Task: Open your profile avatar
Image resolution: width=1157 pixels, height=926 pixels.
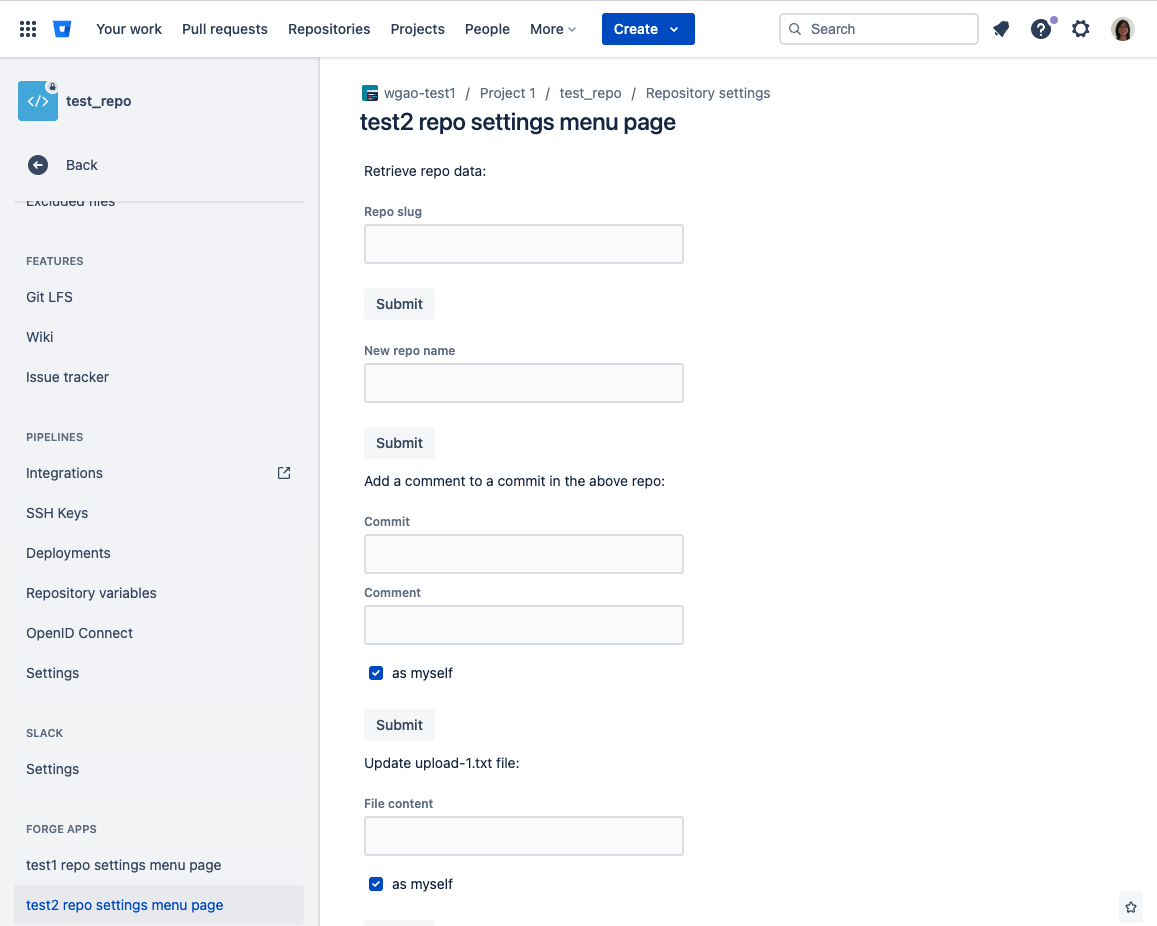Action: tap(1122, 29)
